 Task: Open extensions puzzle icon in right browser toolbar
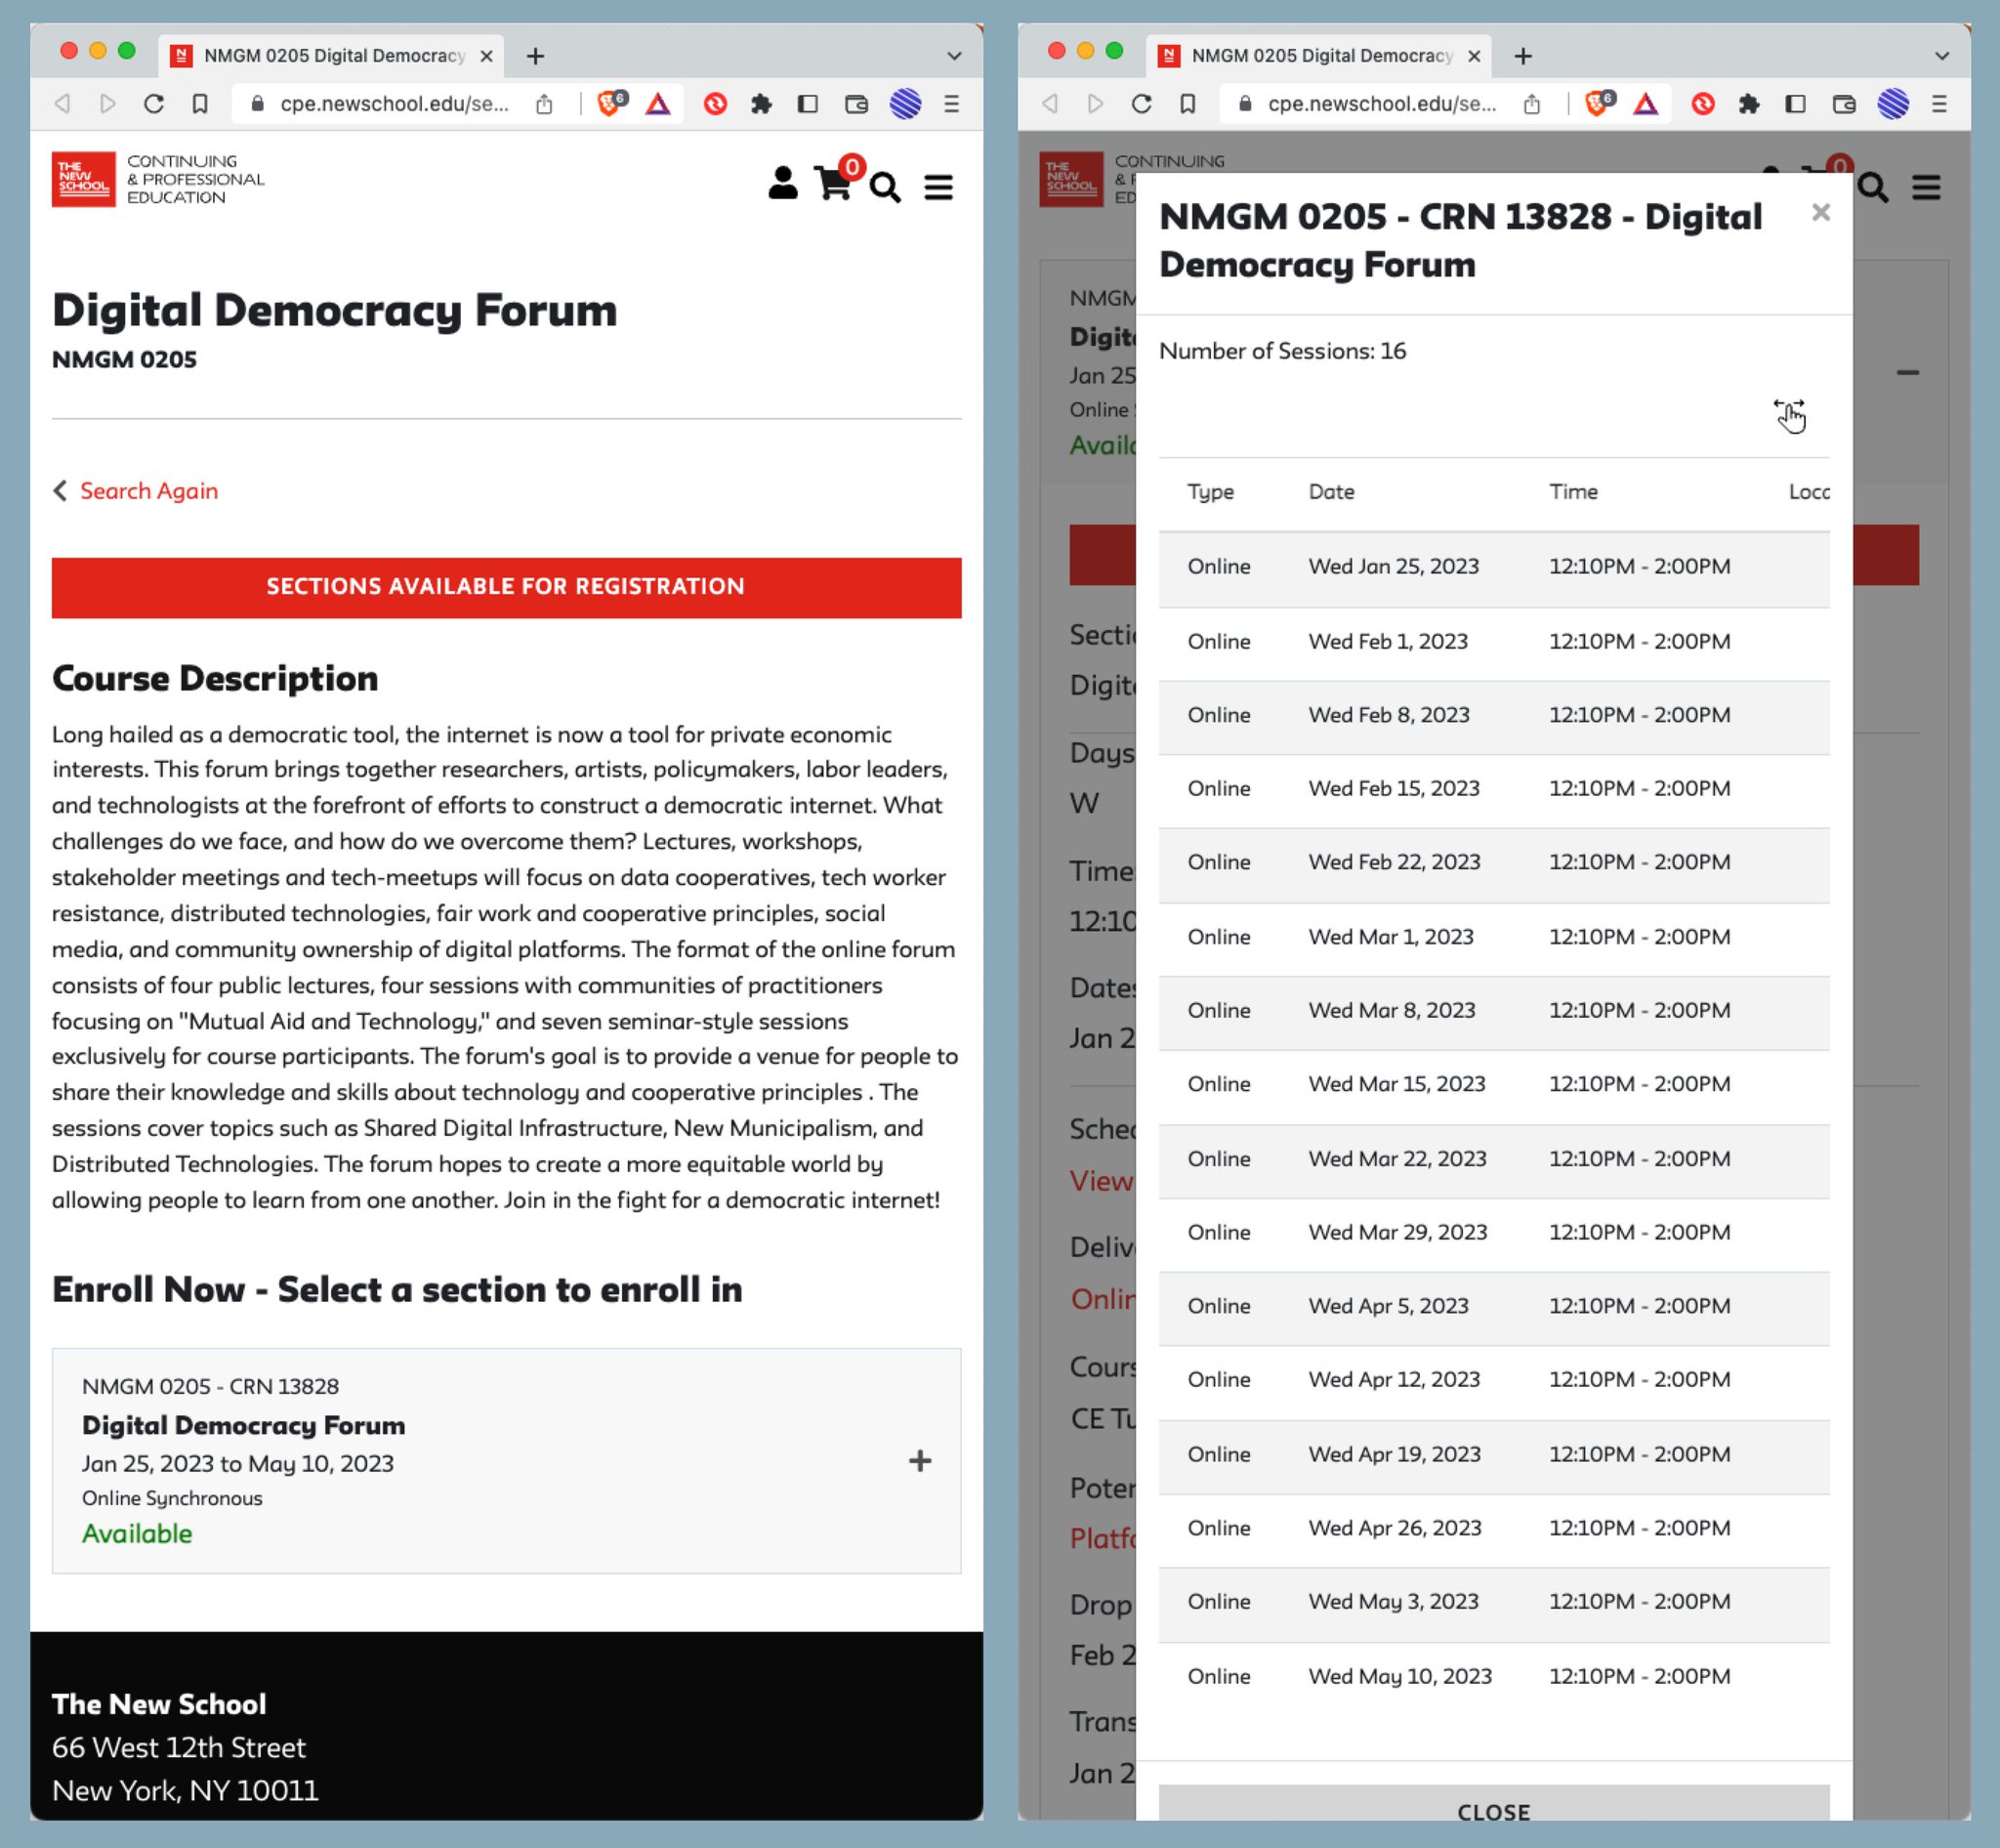[1748, 104]
